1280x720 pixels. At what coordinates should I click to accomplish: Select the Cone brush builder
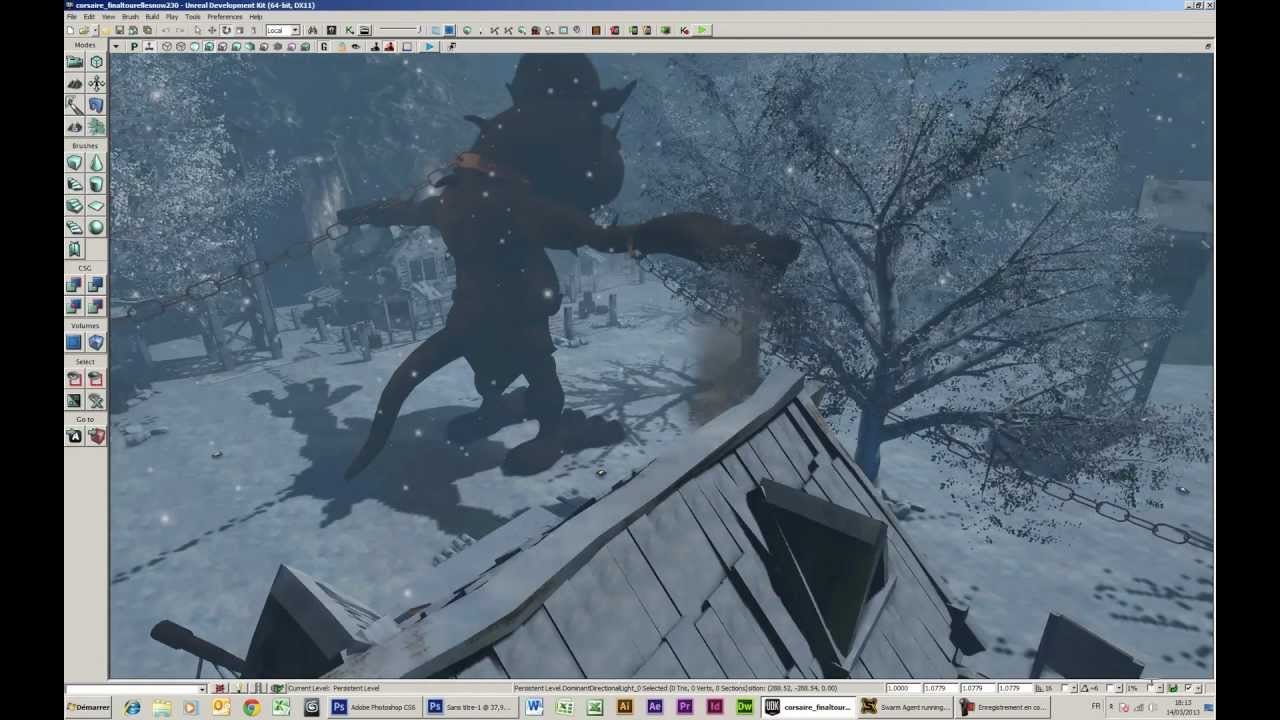[x=96, y=163]
